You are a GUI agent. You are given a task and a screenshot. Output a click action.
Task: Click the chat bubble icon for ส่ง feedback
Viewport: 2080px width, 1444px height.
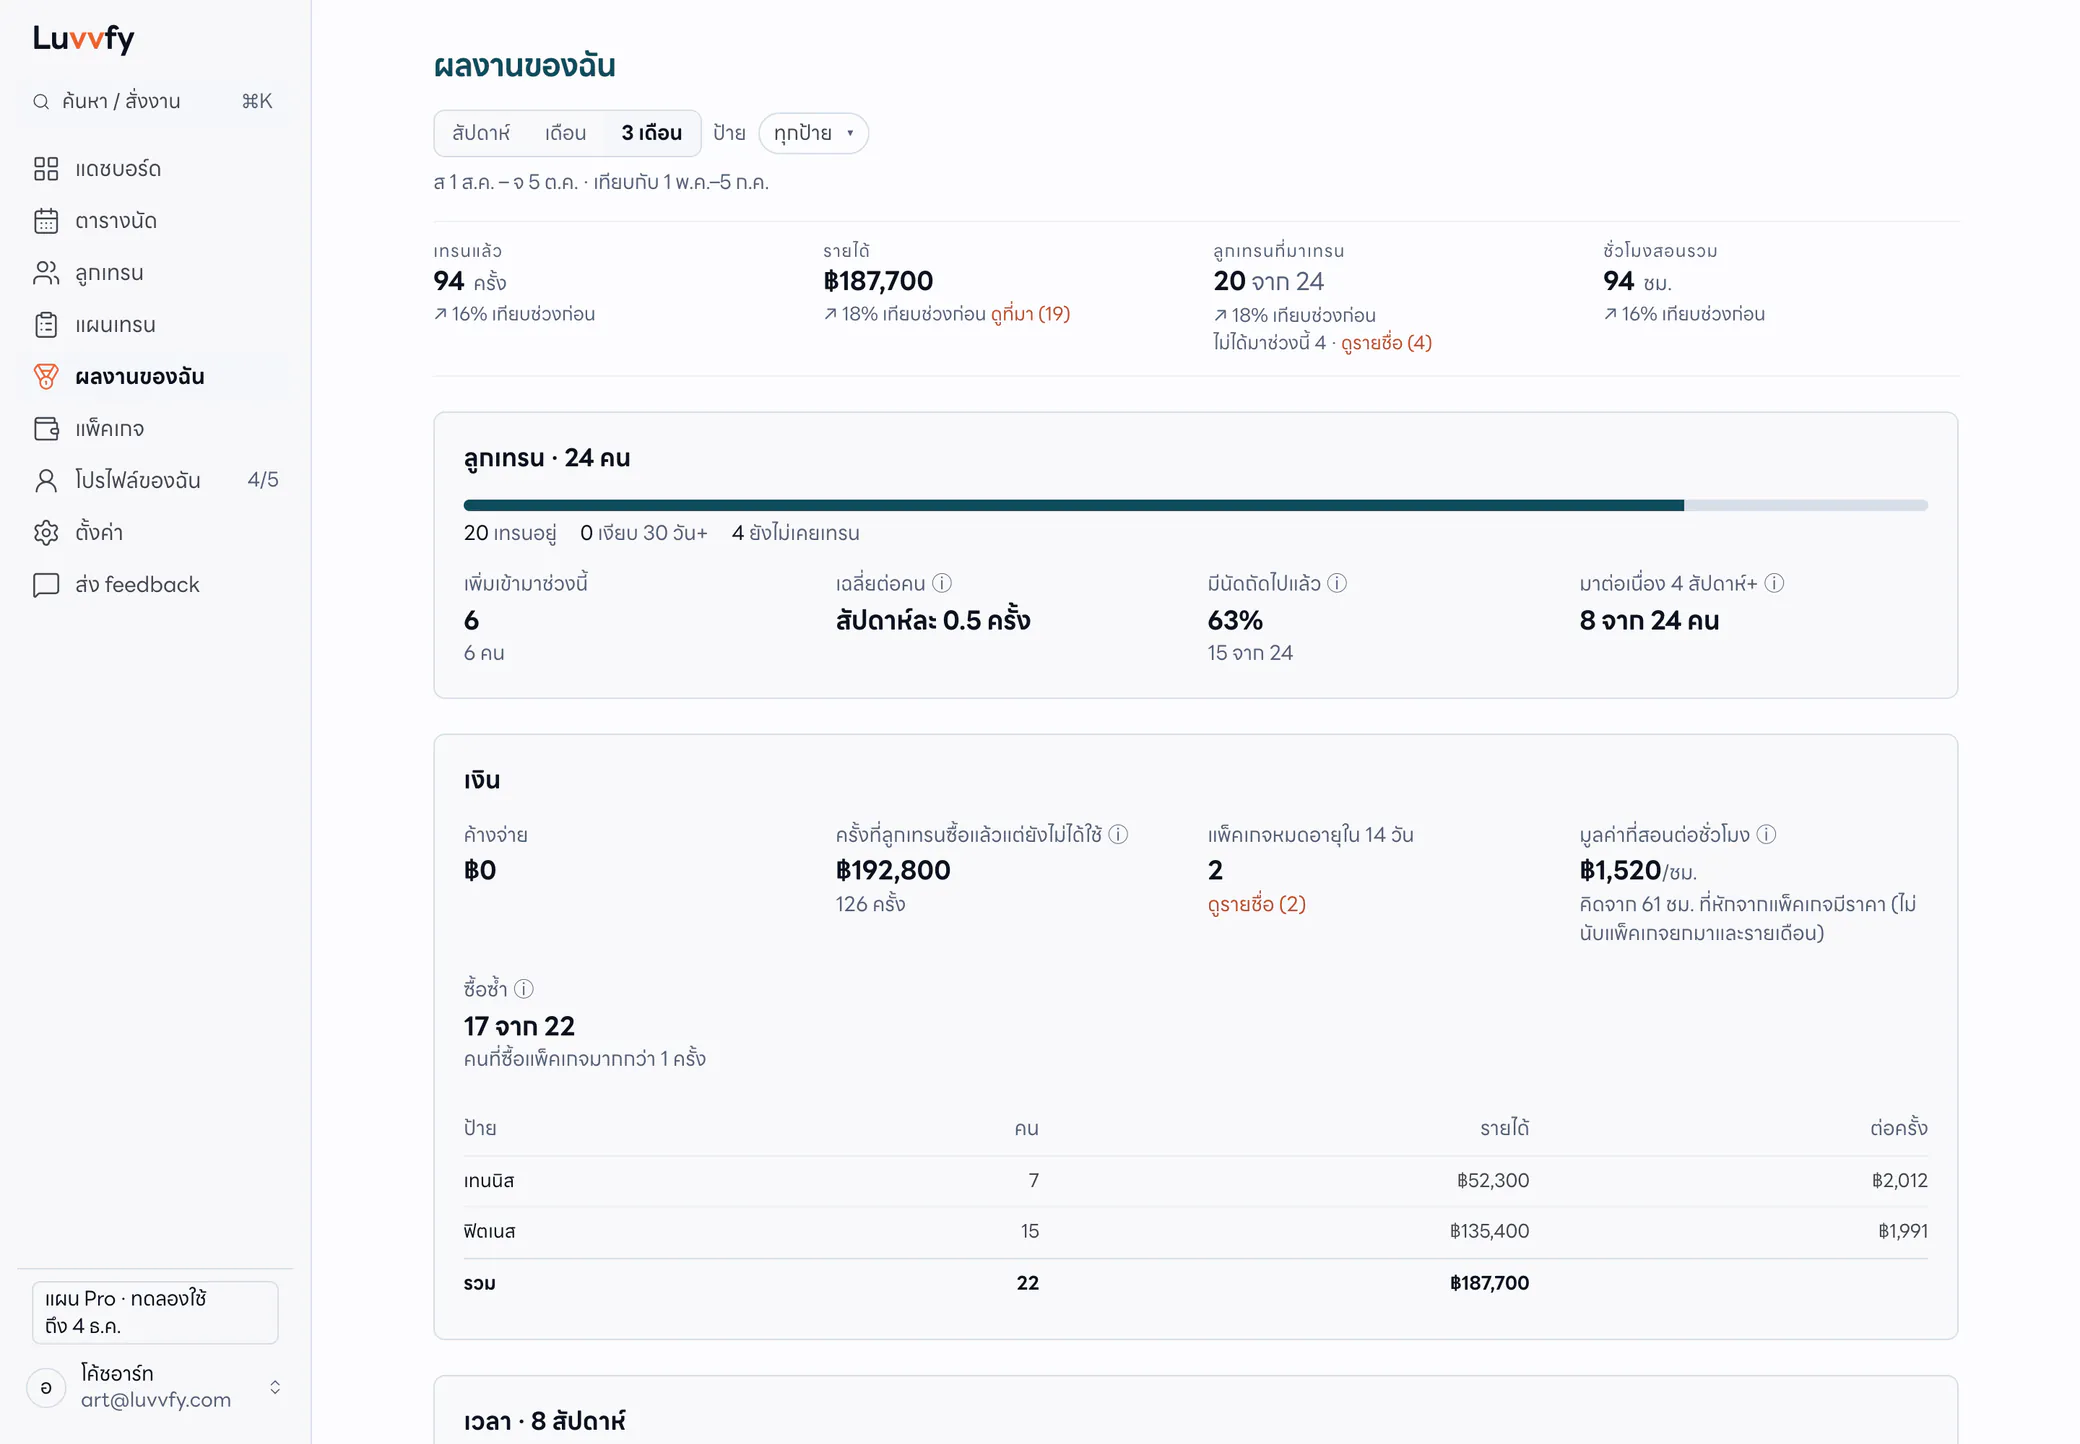[x=46, y=585]
